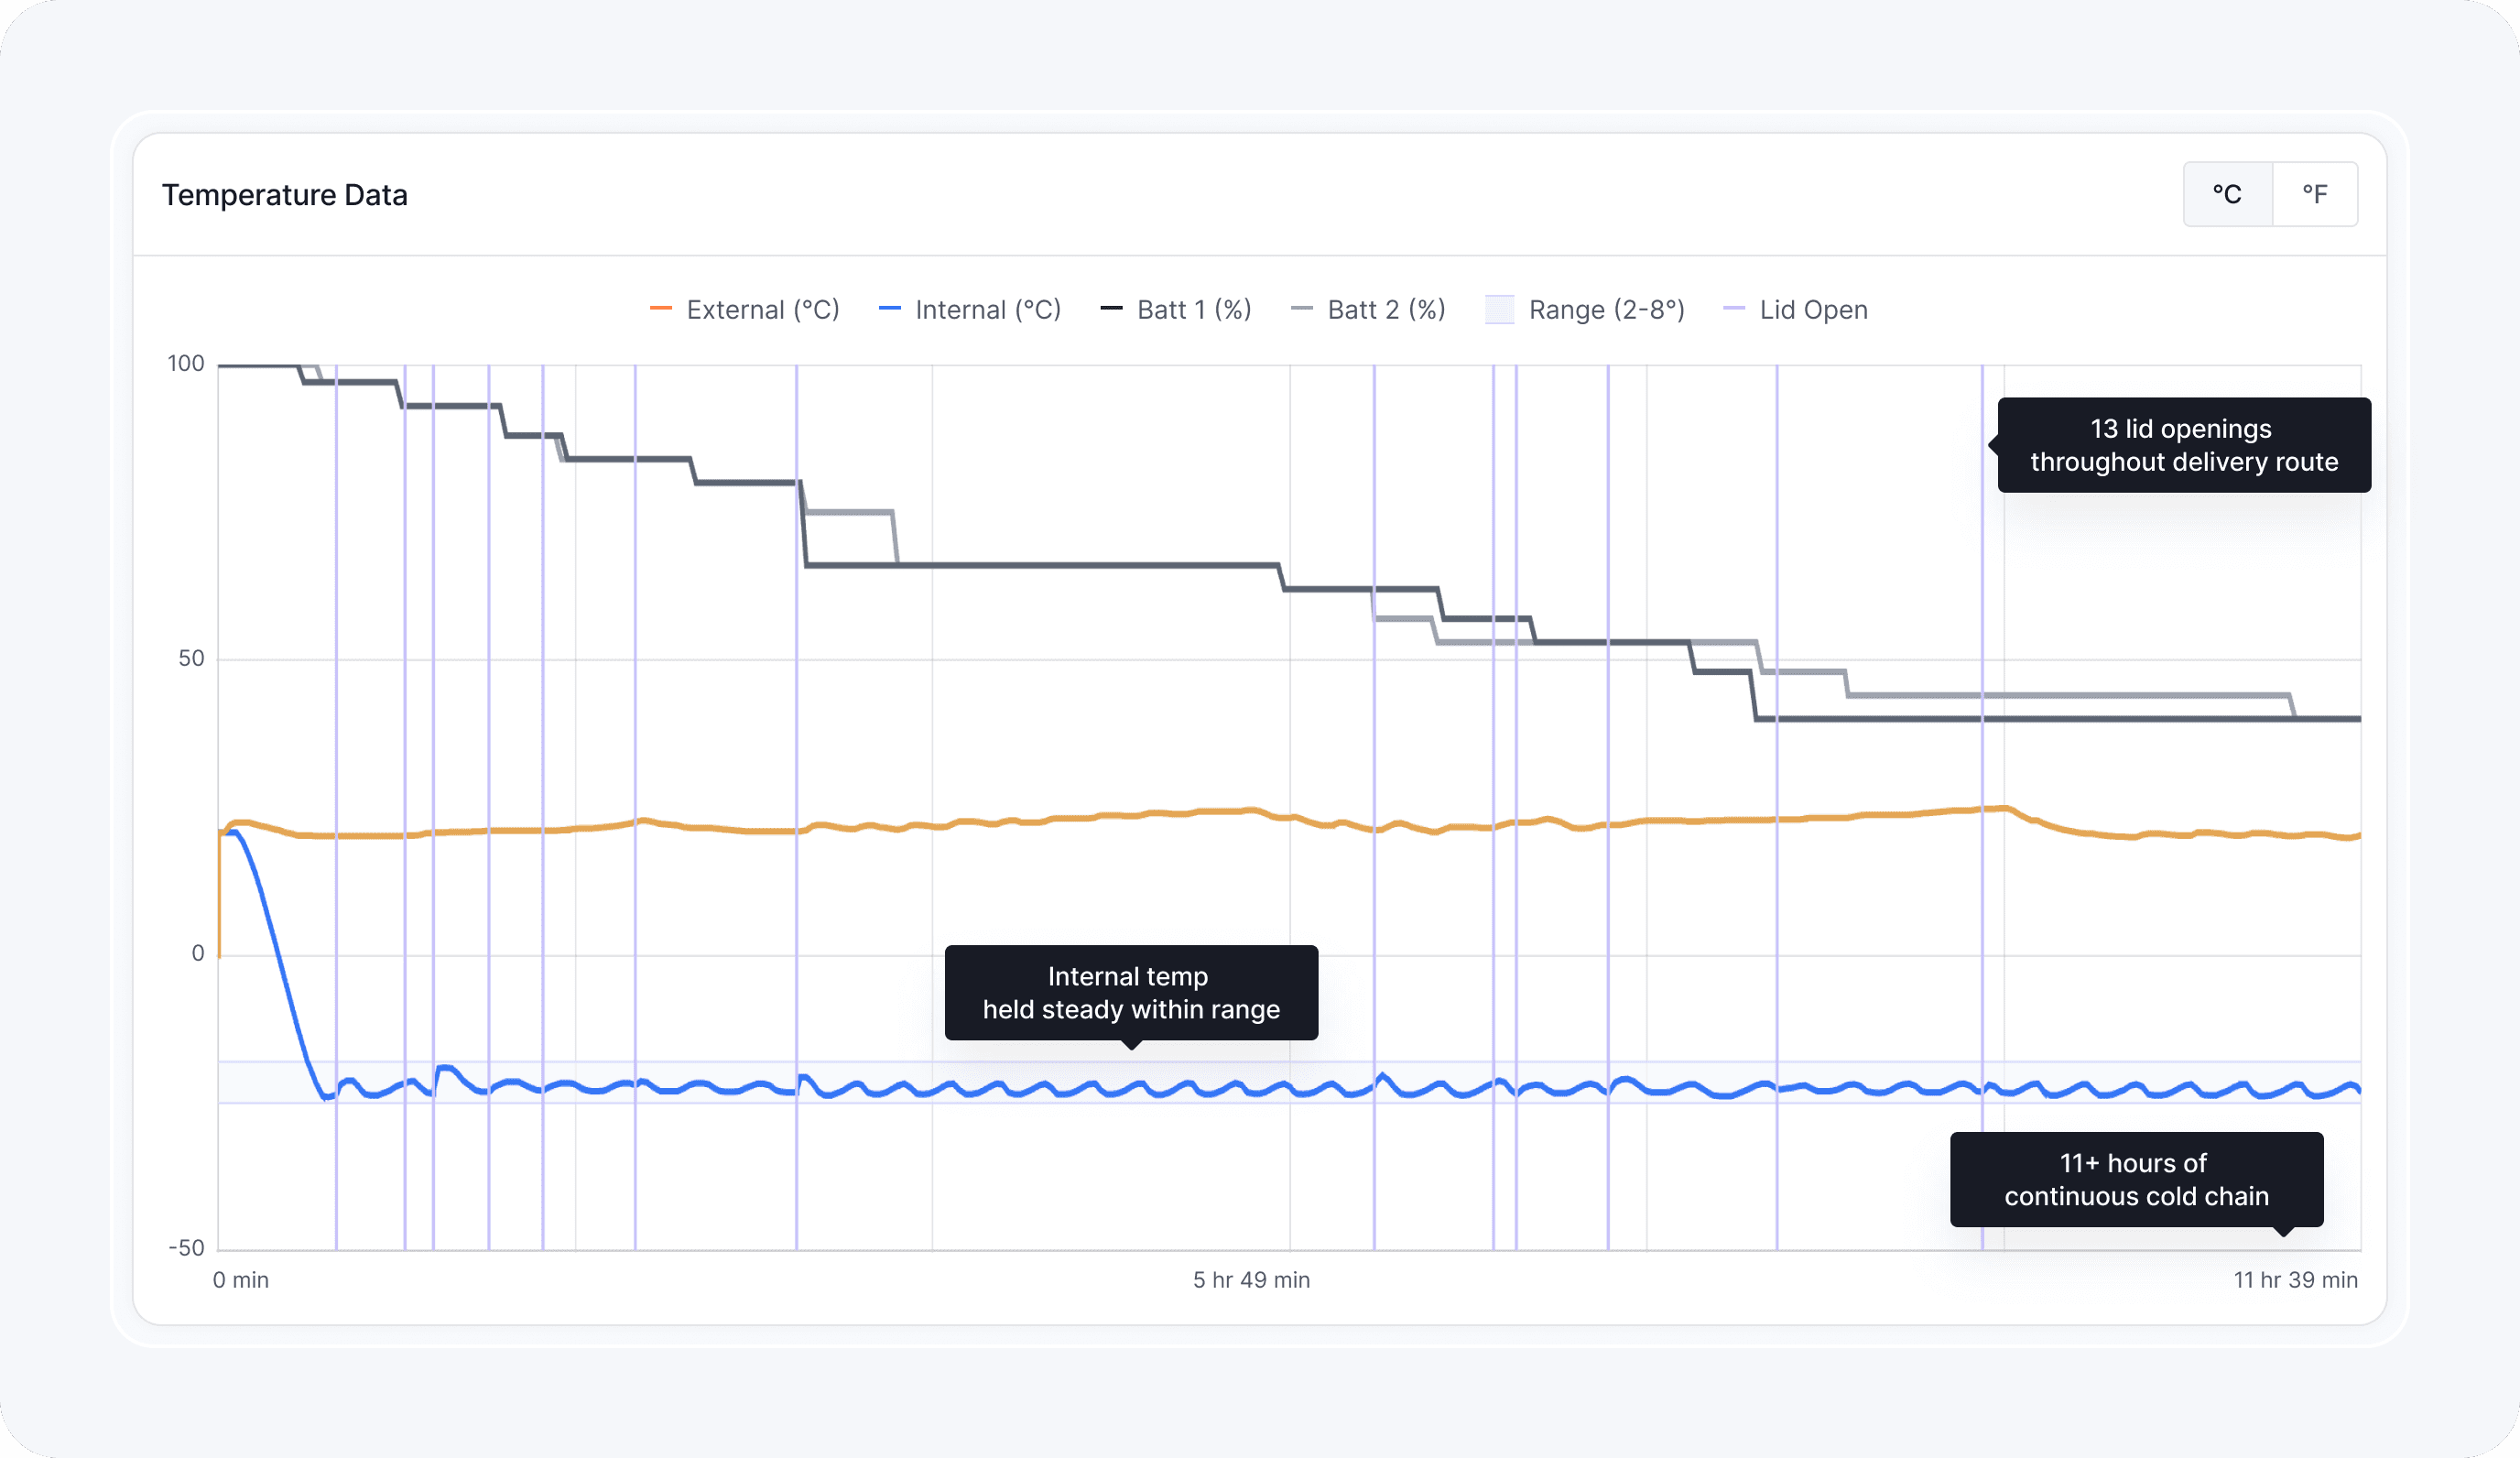Click the blue Internal legend marker
The height and width of the screenshot is (1458, 2520).
(889, 309)
